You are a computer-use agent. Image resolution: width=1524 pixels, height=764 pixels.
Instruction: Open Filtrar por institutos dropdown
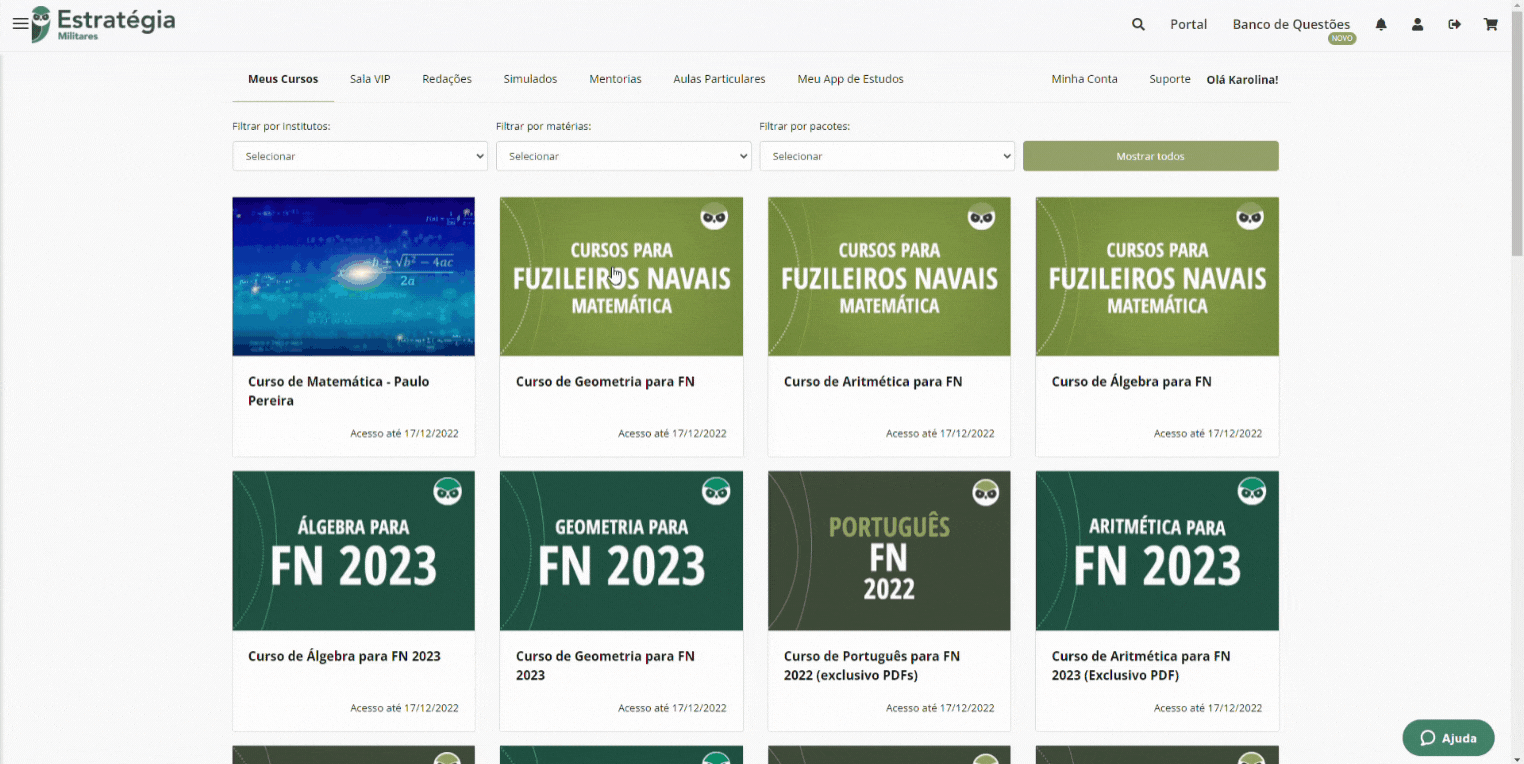click(x=360, y=156)
